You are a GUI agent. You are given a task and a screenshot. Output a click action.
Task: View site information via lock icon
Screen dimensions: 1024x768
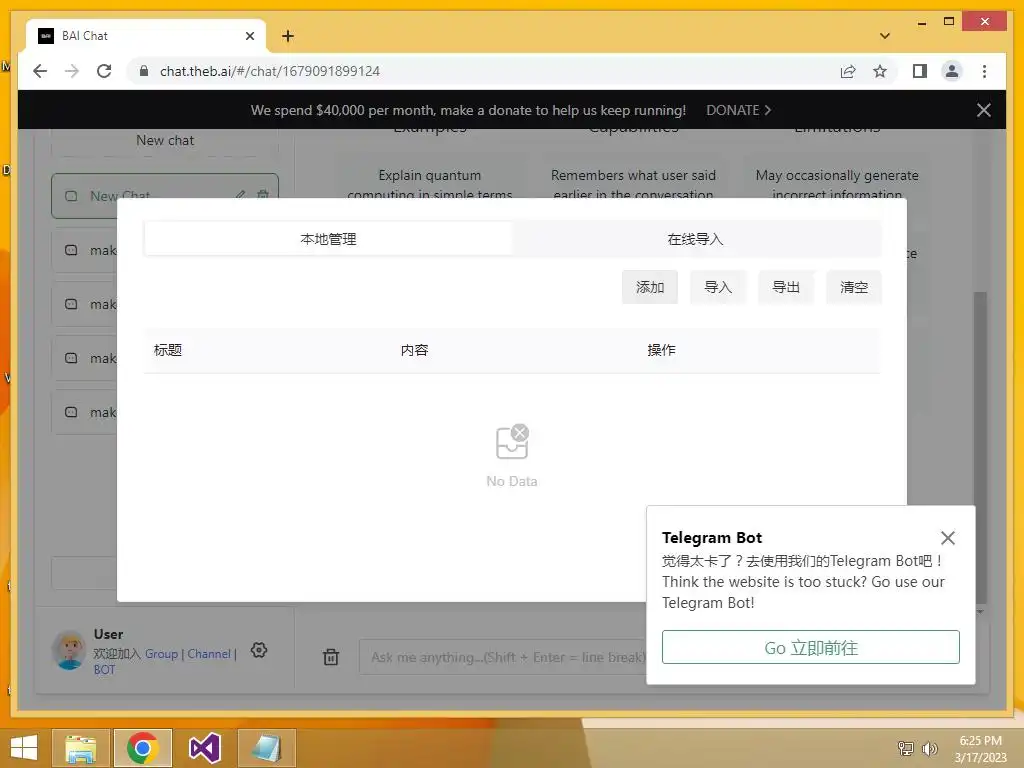[144, 71]
